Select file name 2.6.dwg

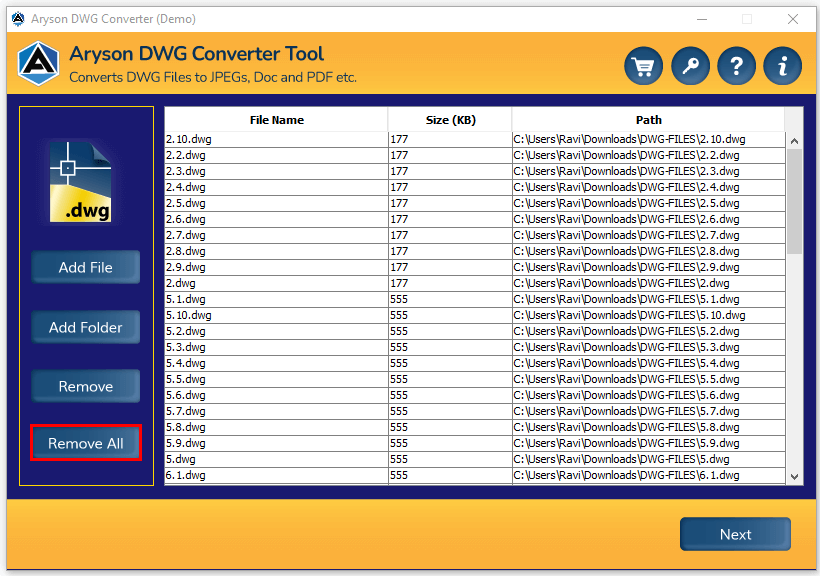tap(276, 219)
